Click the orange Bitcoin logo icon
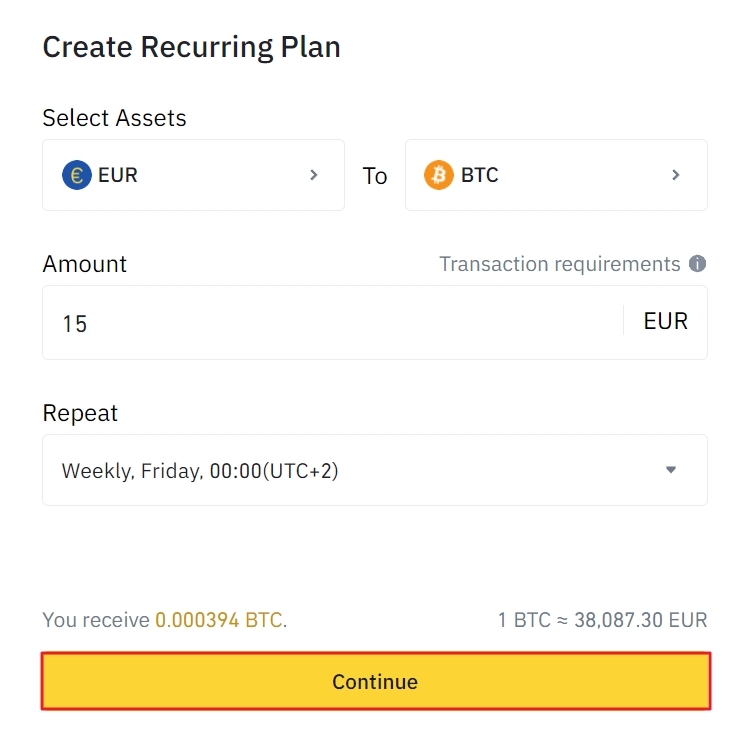 tap(439, 176)
